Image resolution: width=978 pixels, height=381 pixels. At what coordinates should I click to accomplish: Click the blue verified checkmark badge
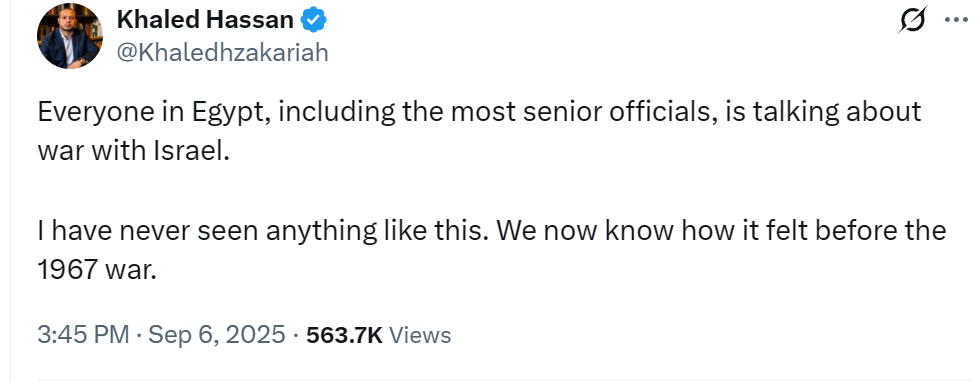(314, 21)
